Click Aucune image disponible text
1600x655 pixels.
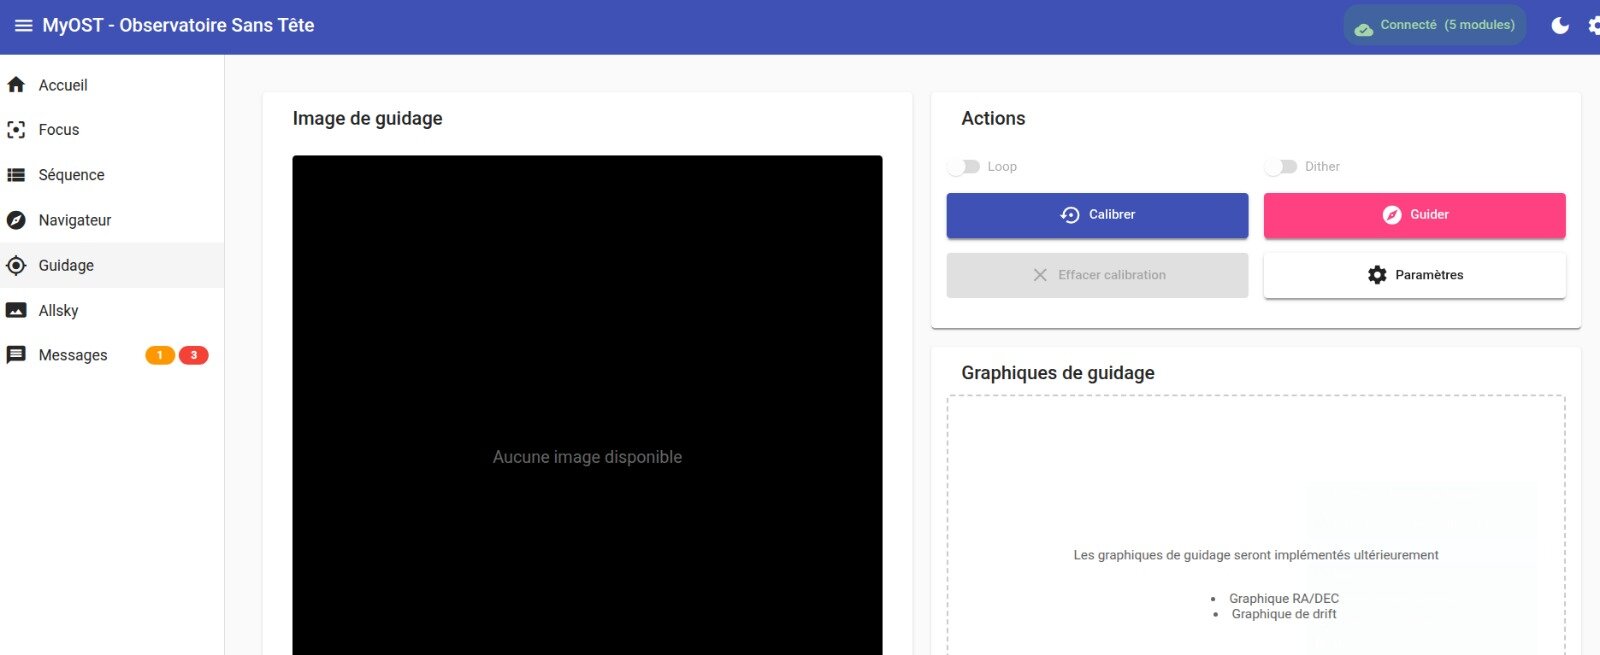587,457
